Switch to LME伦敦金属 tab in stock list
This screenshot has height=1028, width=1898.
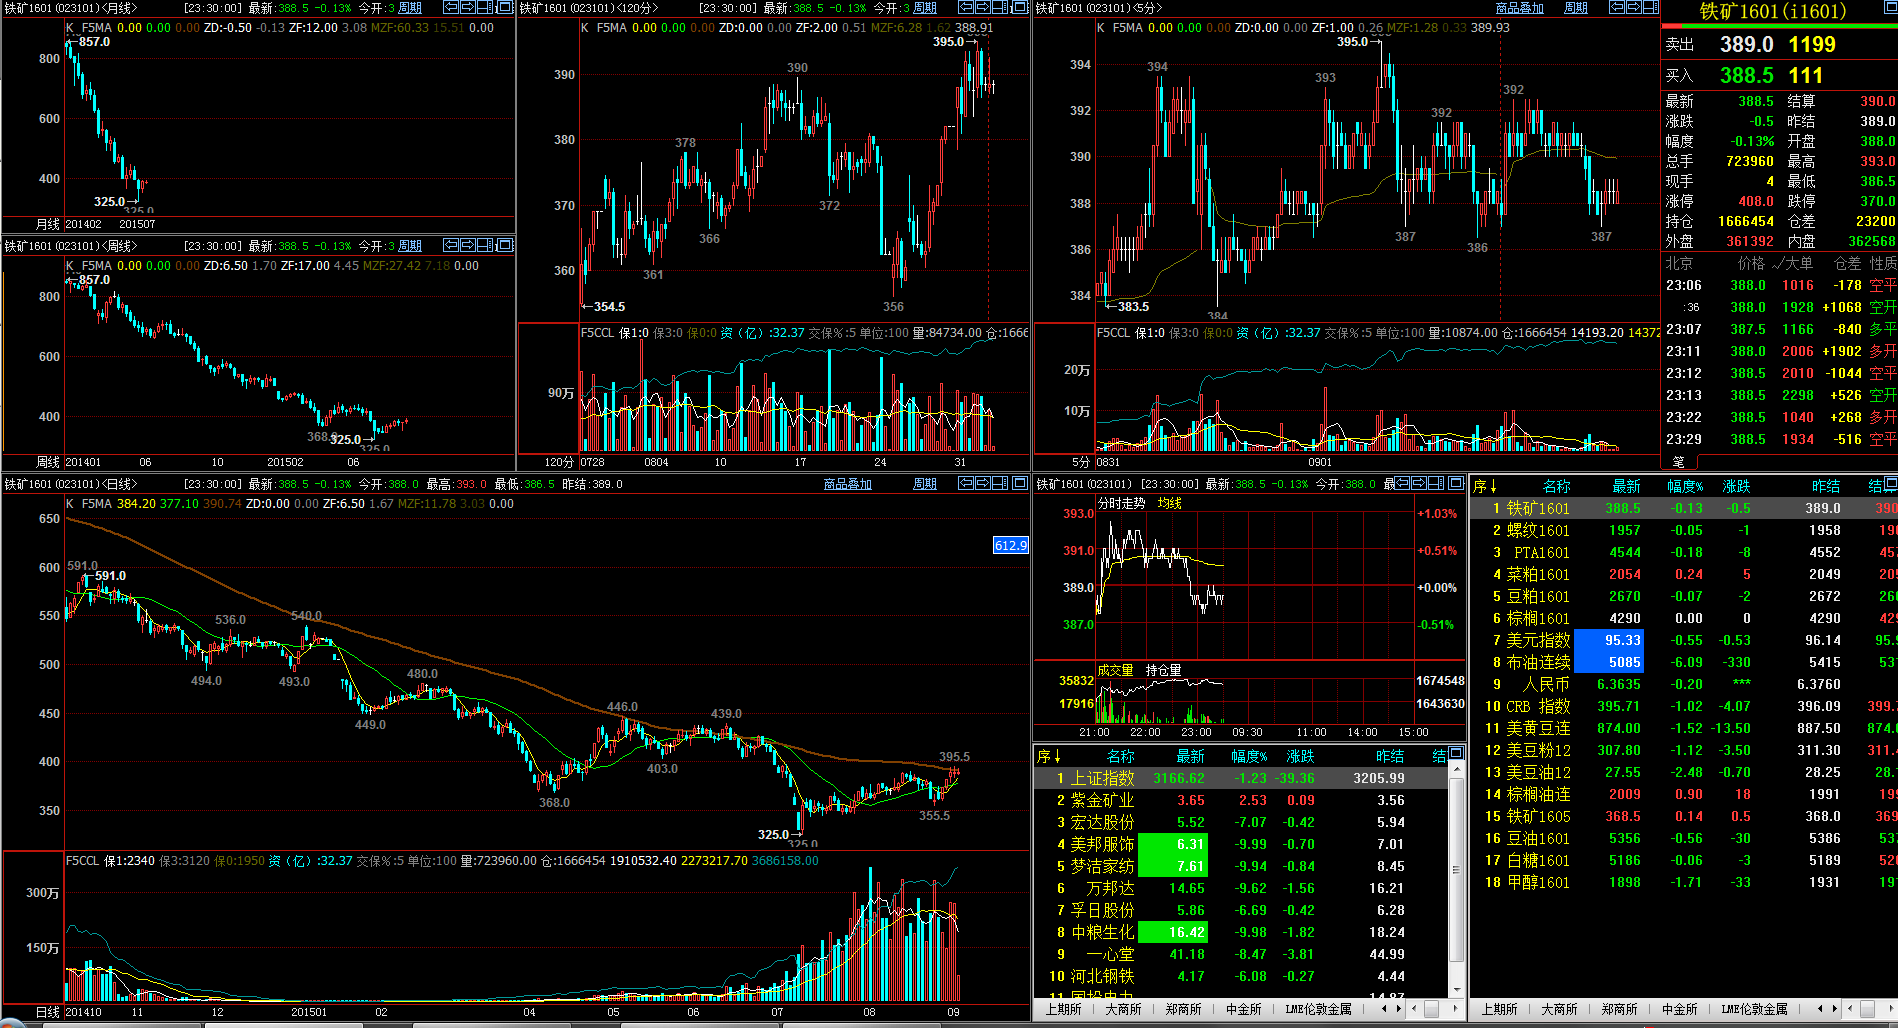1318,1009
